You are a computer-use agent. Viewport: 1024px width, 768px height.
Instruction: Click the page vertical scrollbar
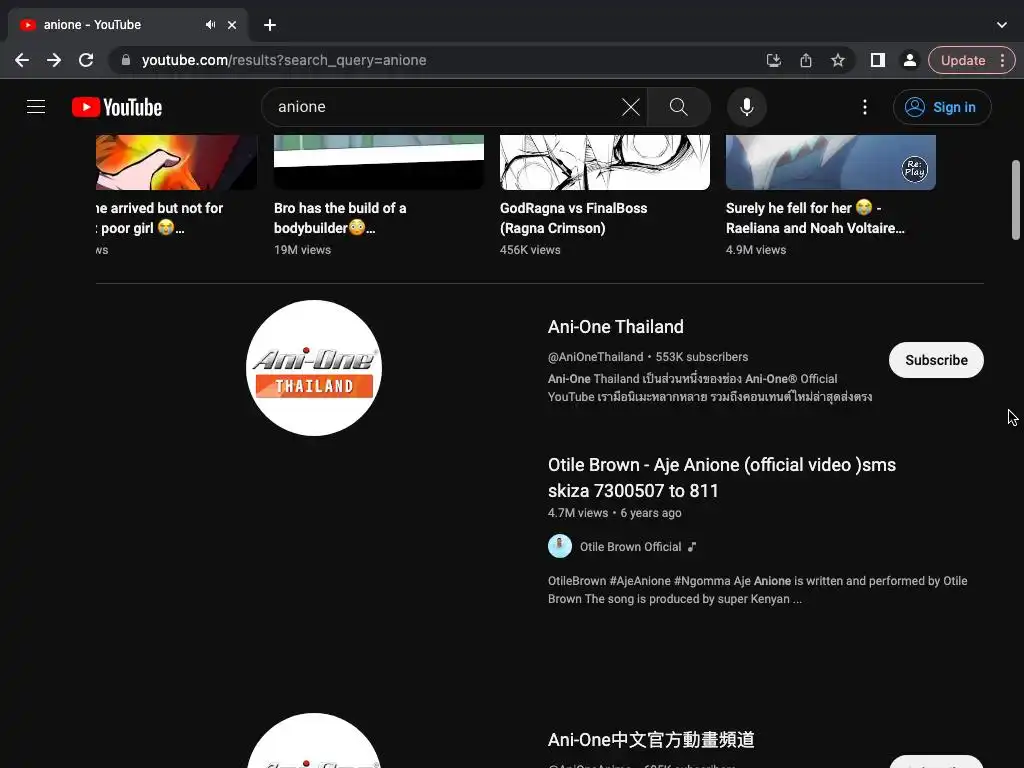point(1016,200)
